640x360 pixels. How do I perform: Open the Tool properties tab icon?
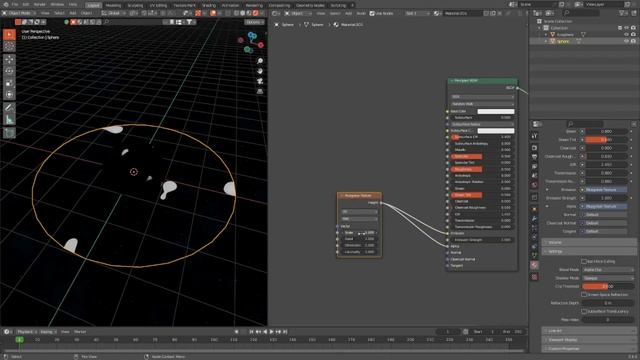535,136
